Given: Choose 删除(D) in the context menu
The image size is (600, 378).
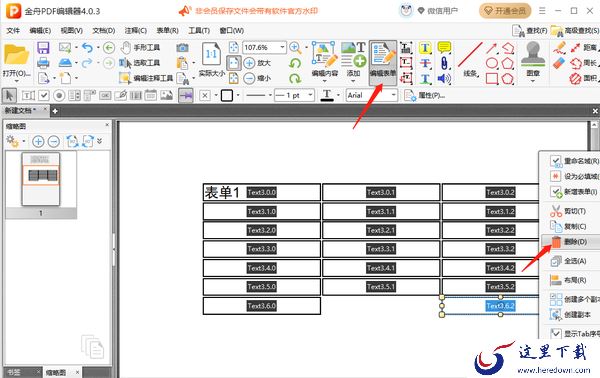Looking at the screenshot, I should [570, 242].
